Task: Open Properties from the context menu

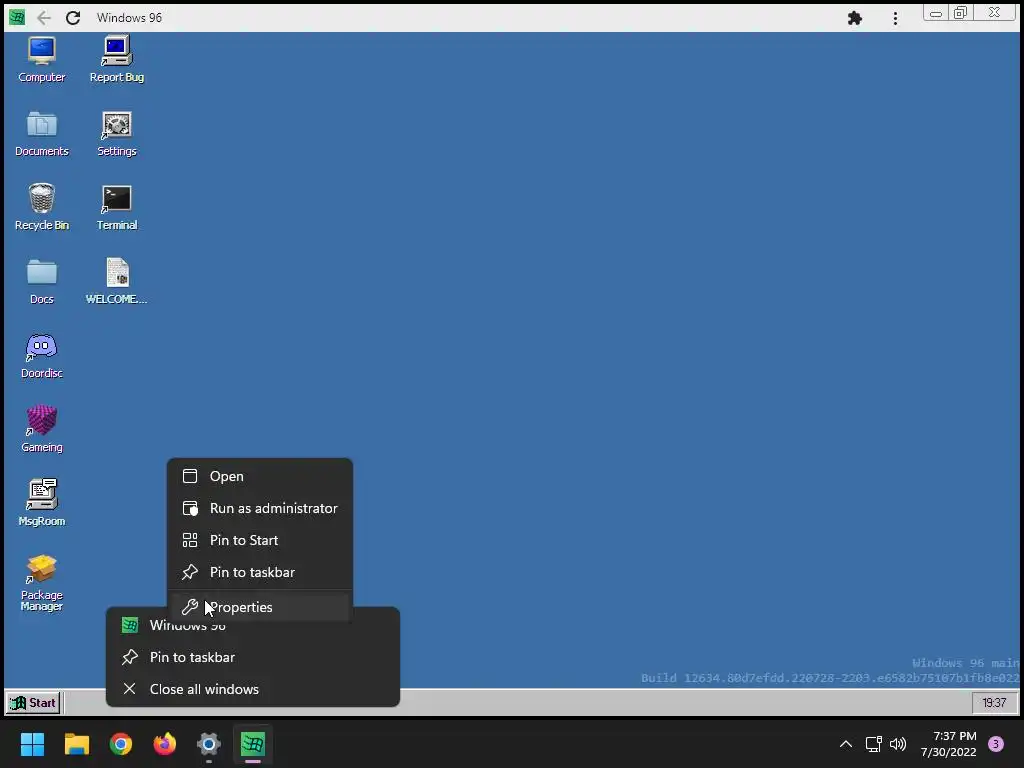Action: coord(260,607)
